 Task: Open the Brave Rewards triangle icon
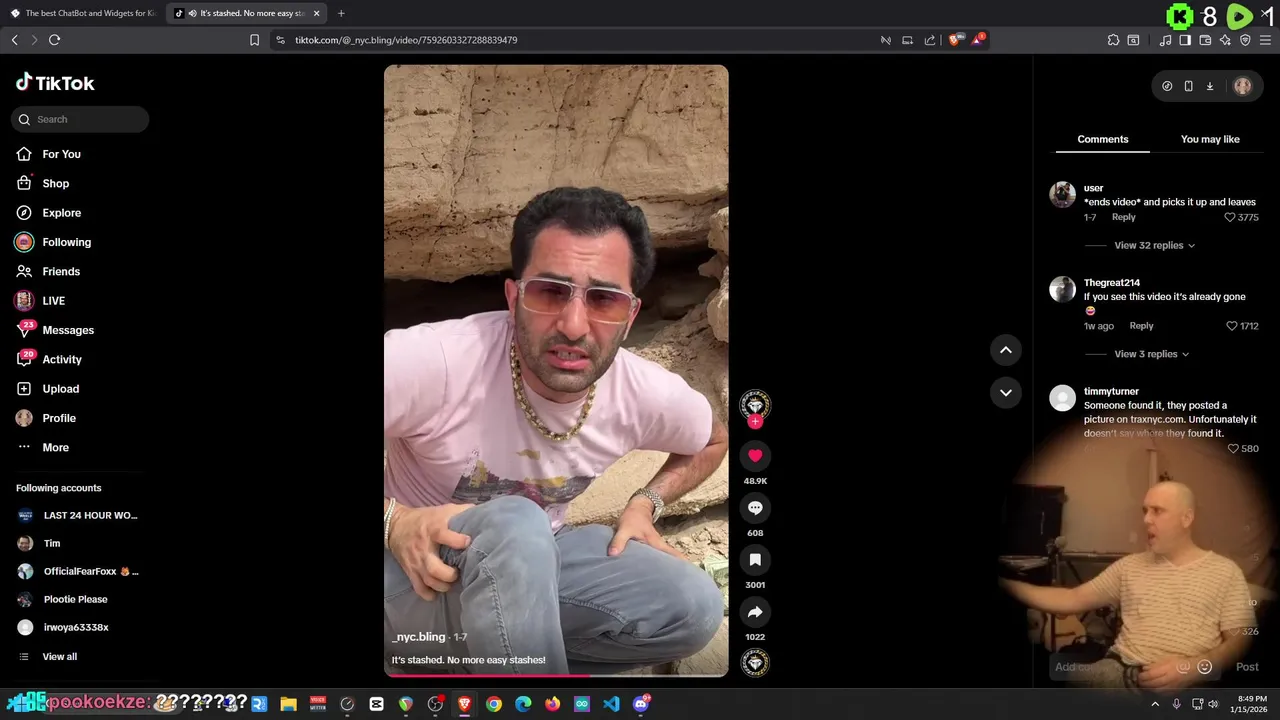[977, 40]
